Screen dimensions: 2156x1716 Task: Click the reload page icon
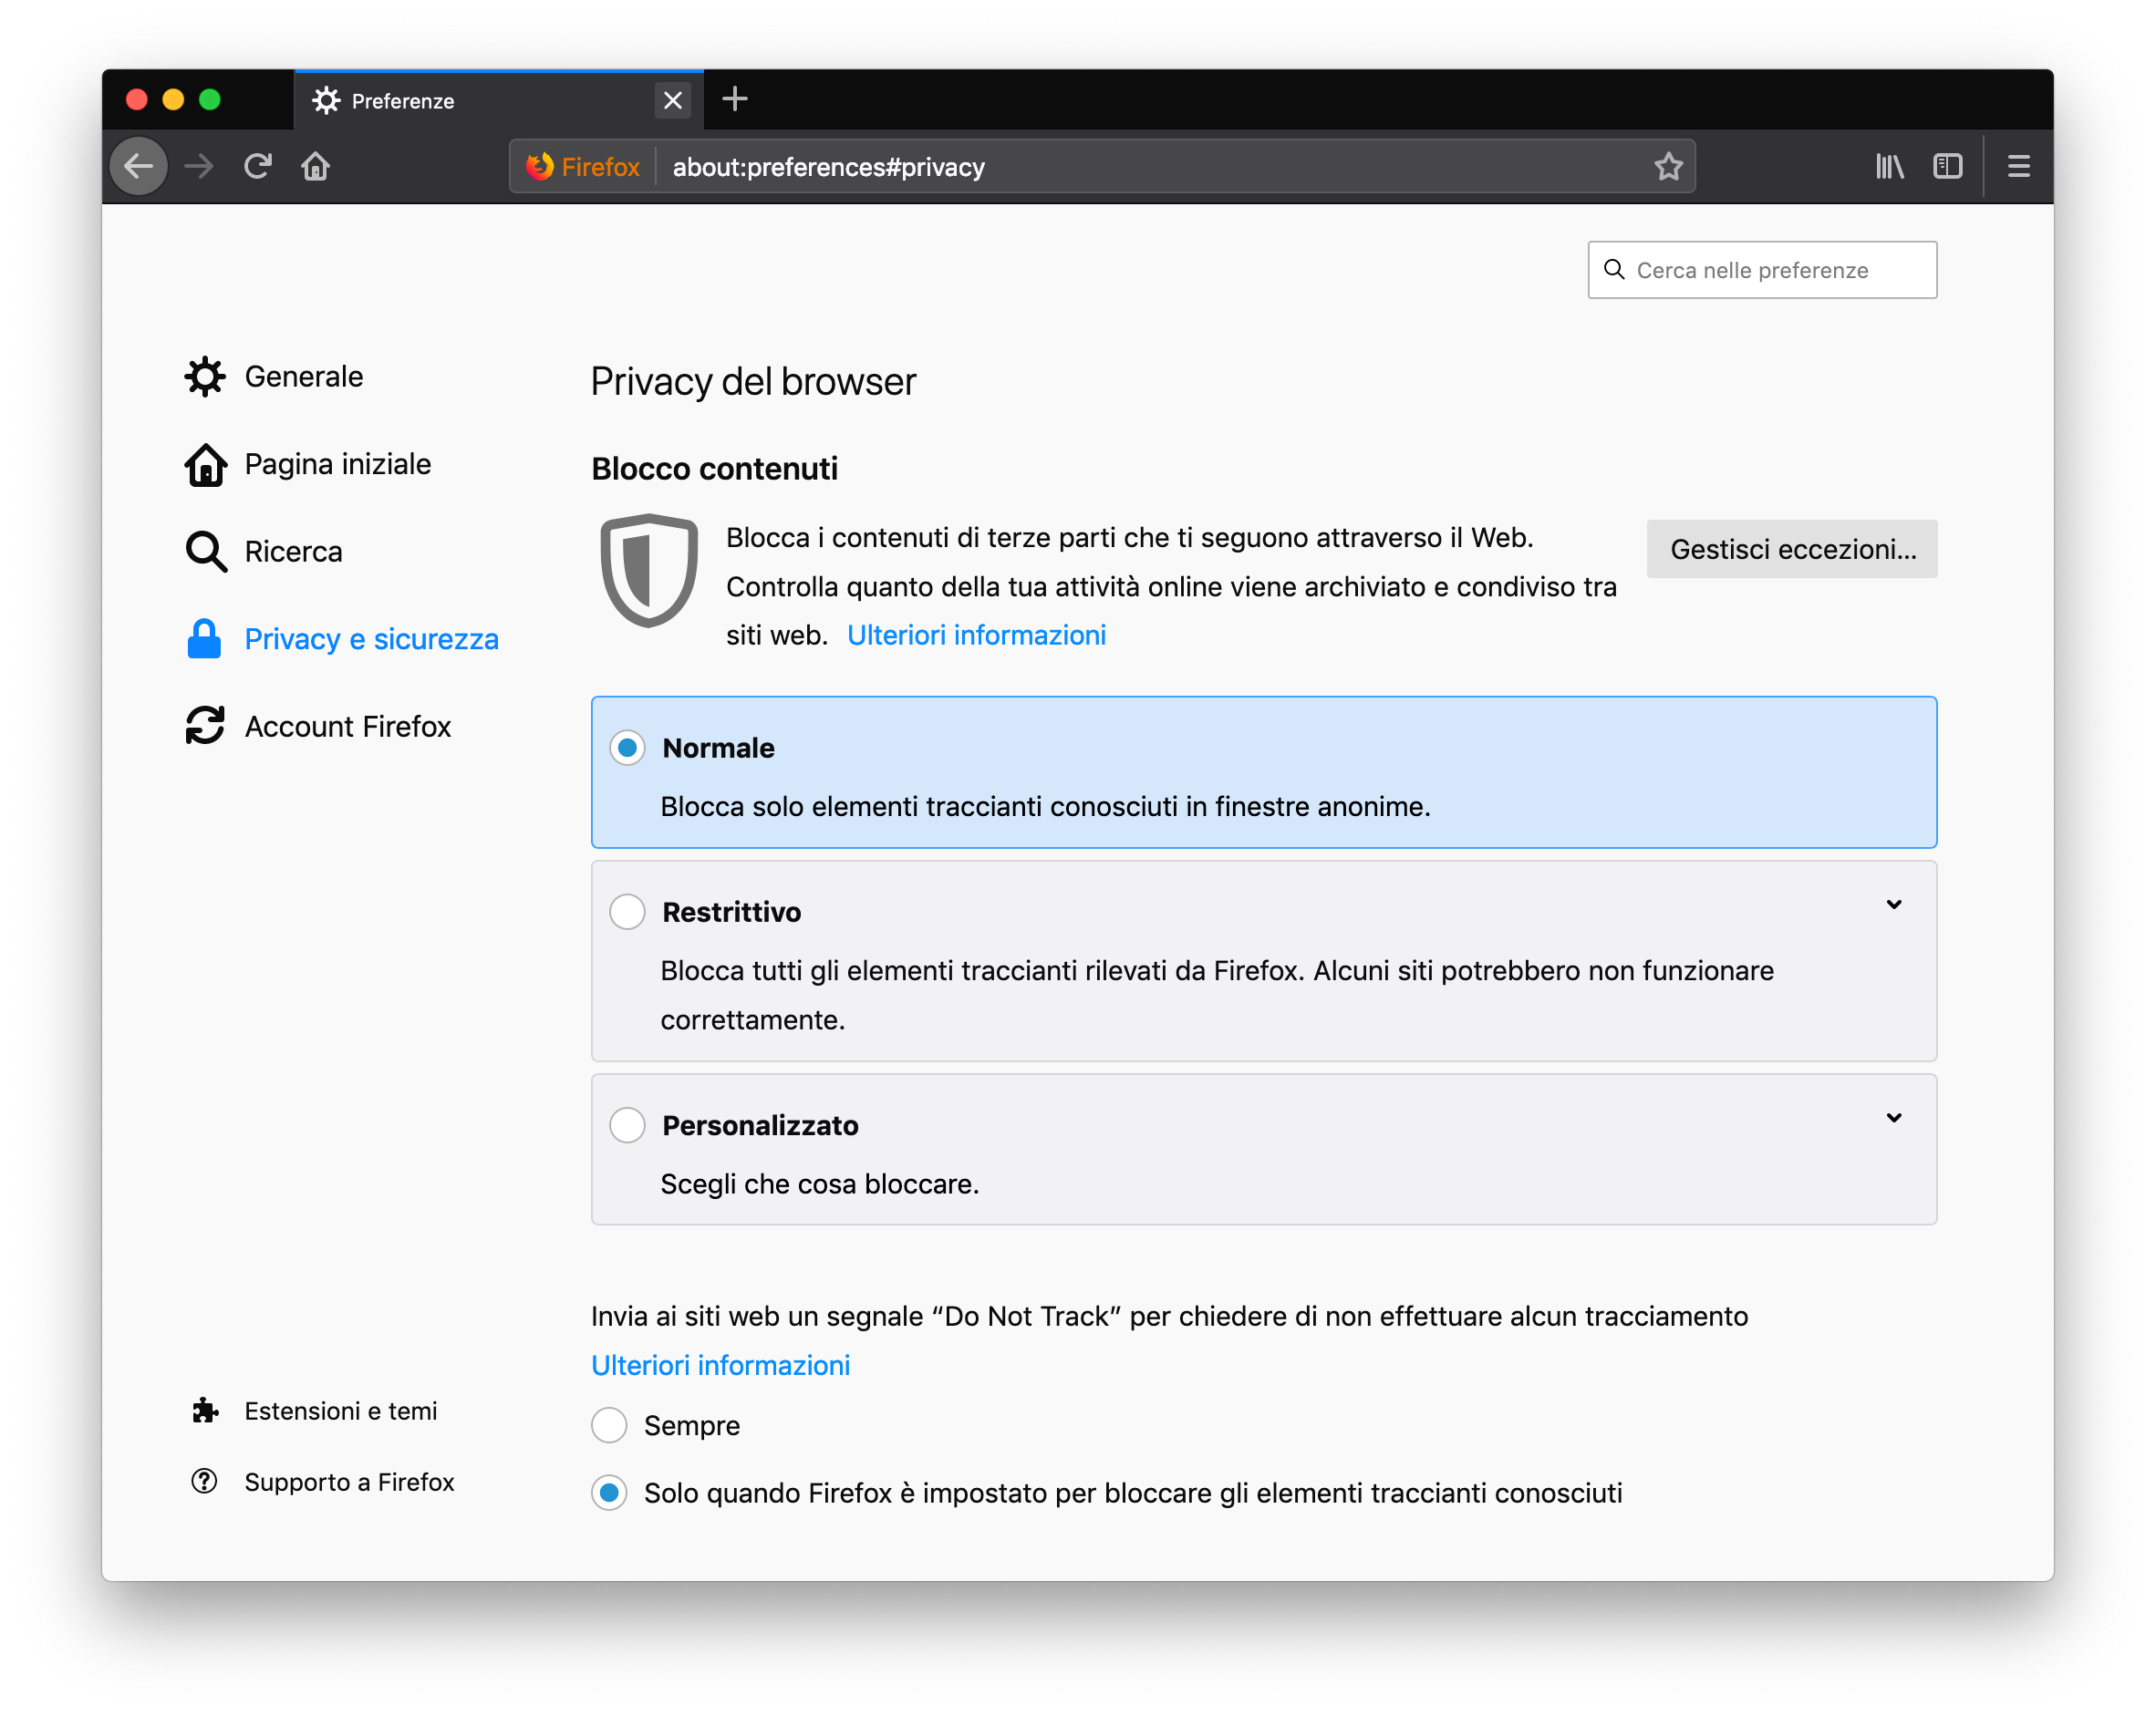pyautogui.click(x=258, y=166)
